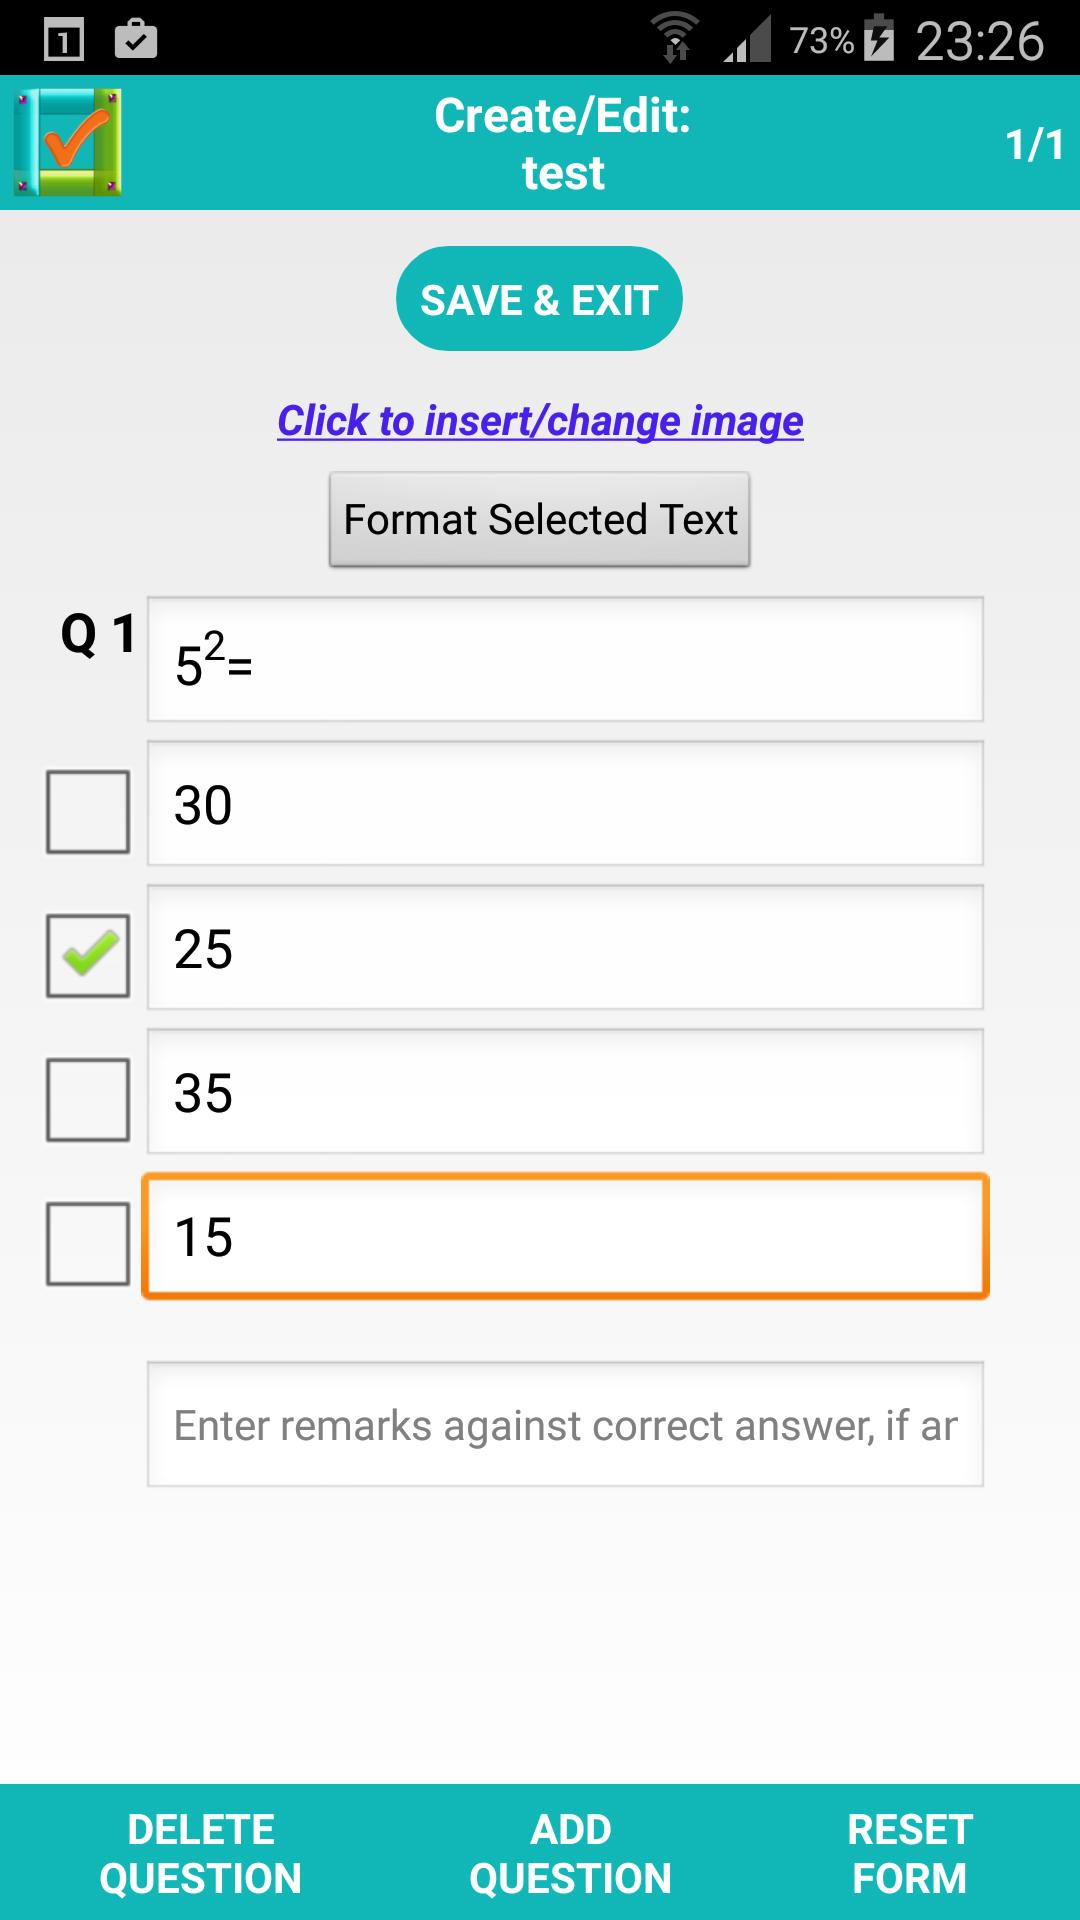Select DELETE QUESTION from the bottom bar
1080x1920 pixels.
pos(199,1853)
